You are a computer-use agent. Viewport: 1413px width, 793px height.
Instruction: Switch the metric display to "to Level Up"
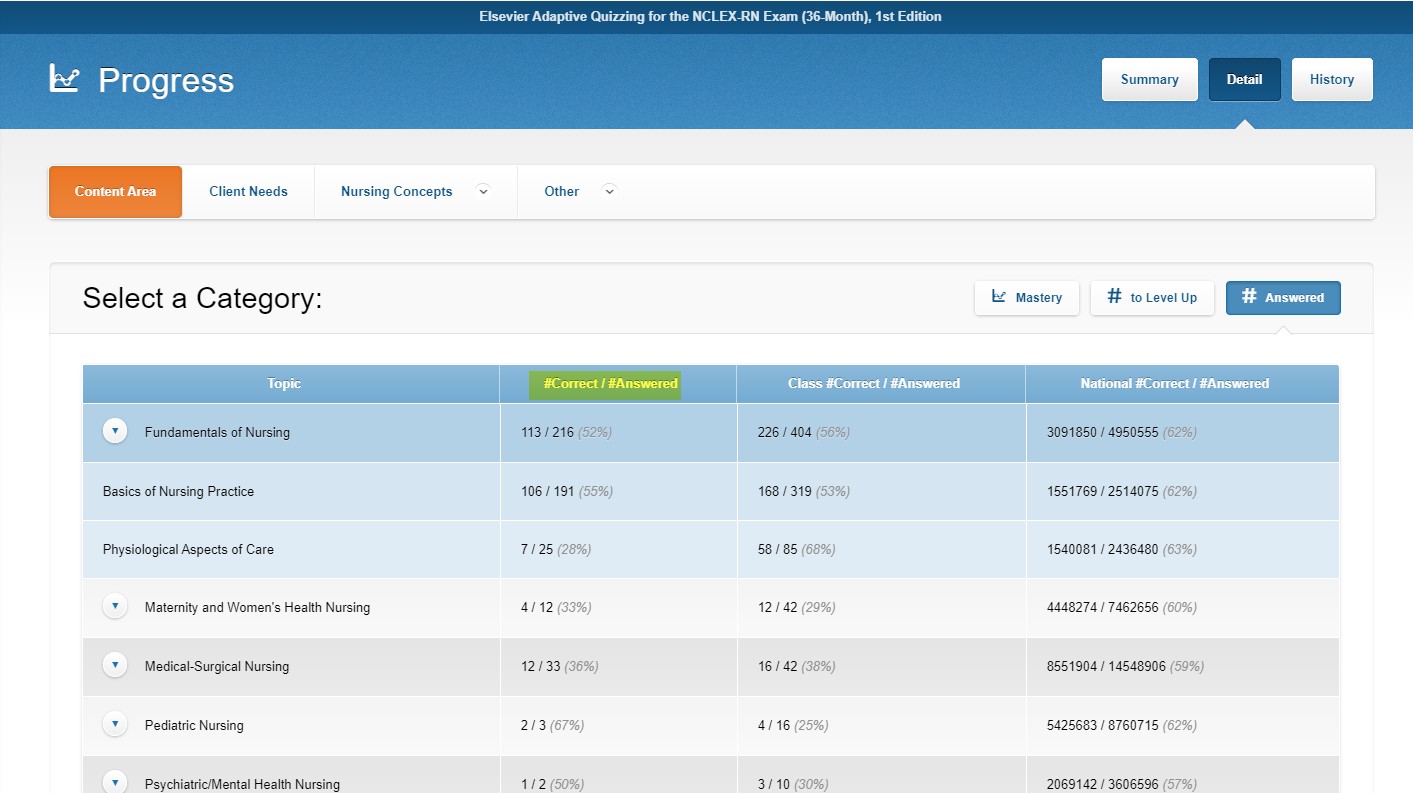point(1152,296)
